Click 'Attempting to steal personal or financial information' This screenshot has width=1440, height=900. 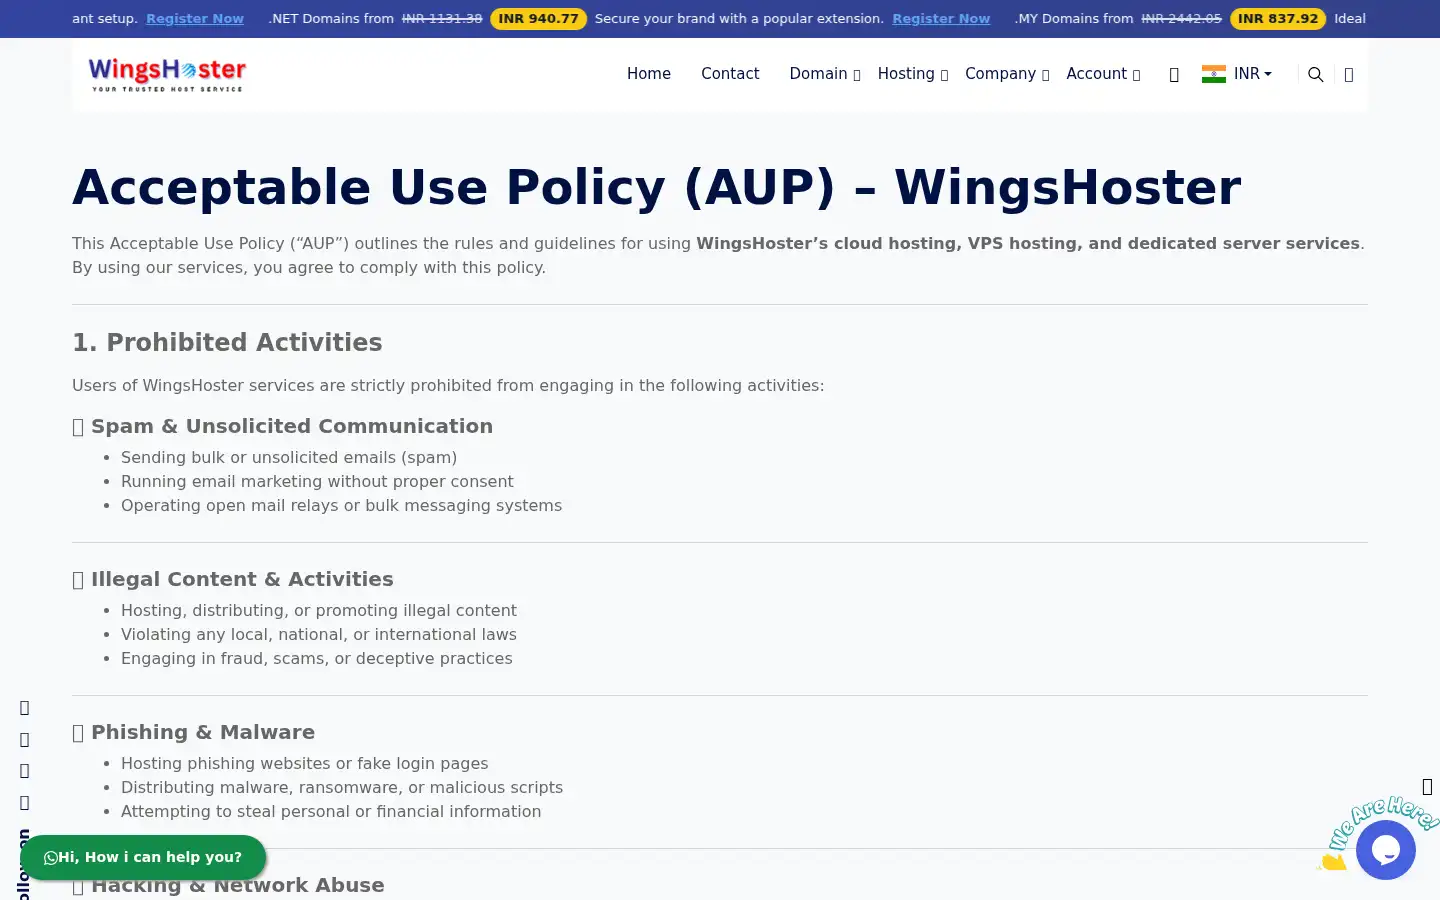(331, 811)
